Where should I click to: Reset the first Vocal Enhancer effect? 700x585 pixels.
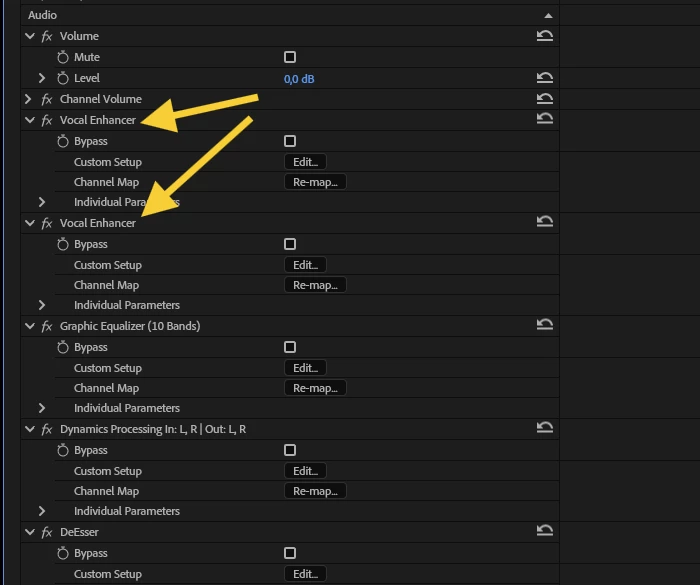tap(545, 118)
